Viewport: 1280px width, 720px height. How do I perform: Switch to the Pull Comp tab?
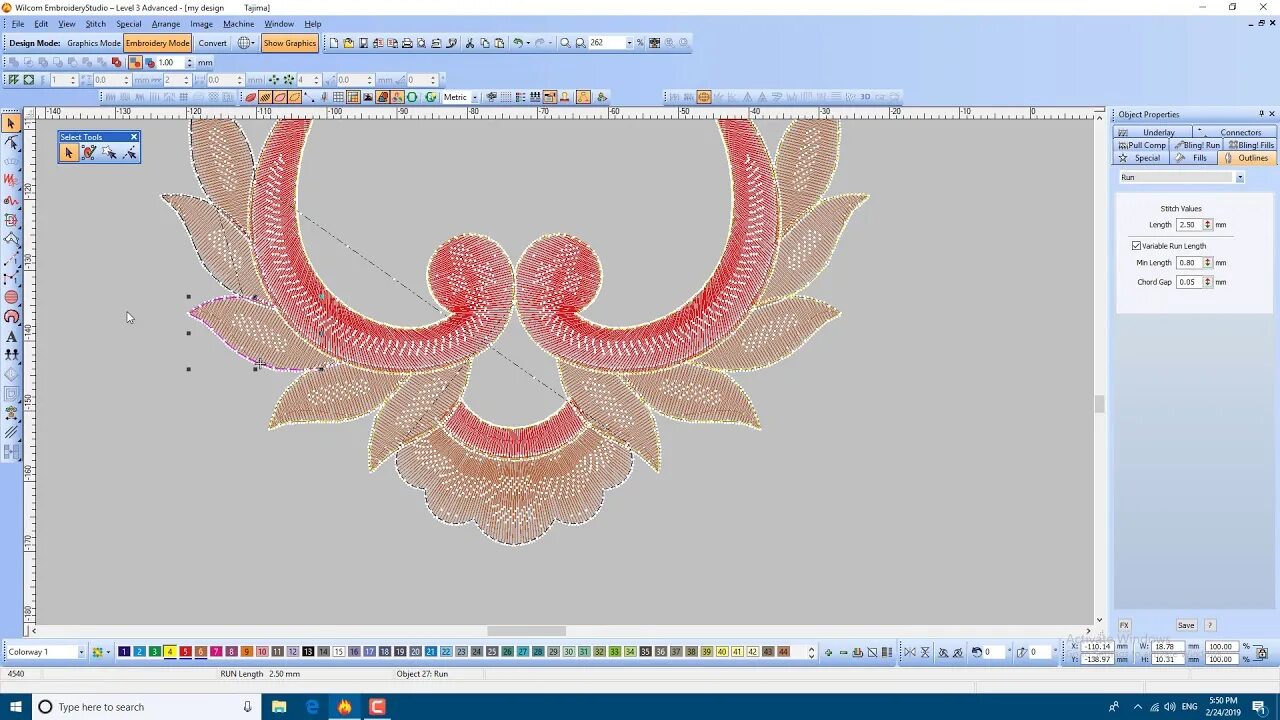1142,145
